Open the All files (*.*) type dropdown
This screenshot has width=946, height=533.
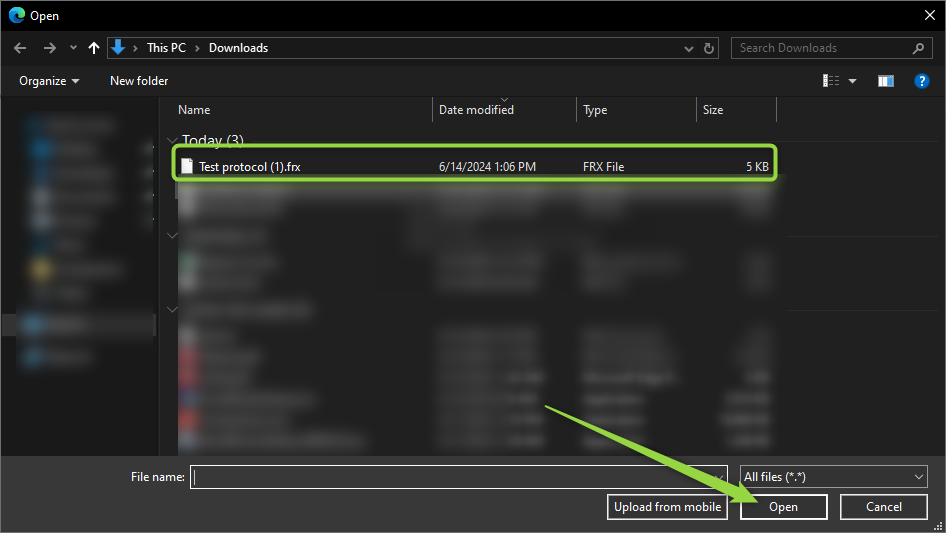click(833, 478)
